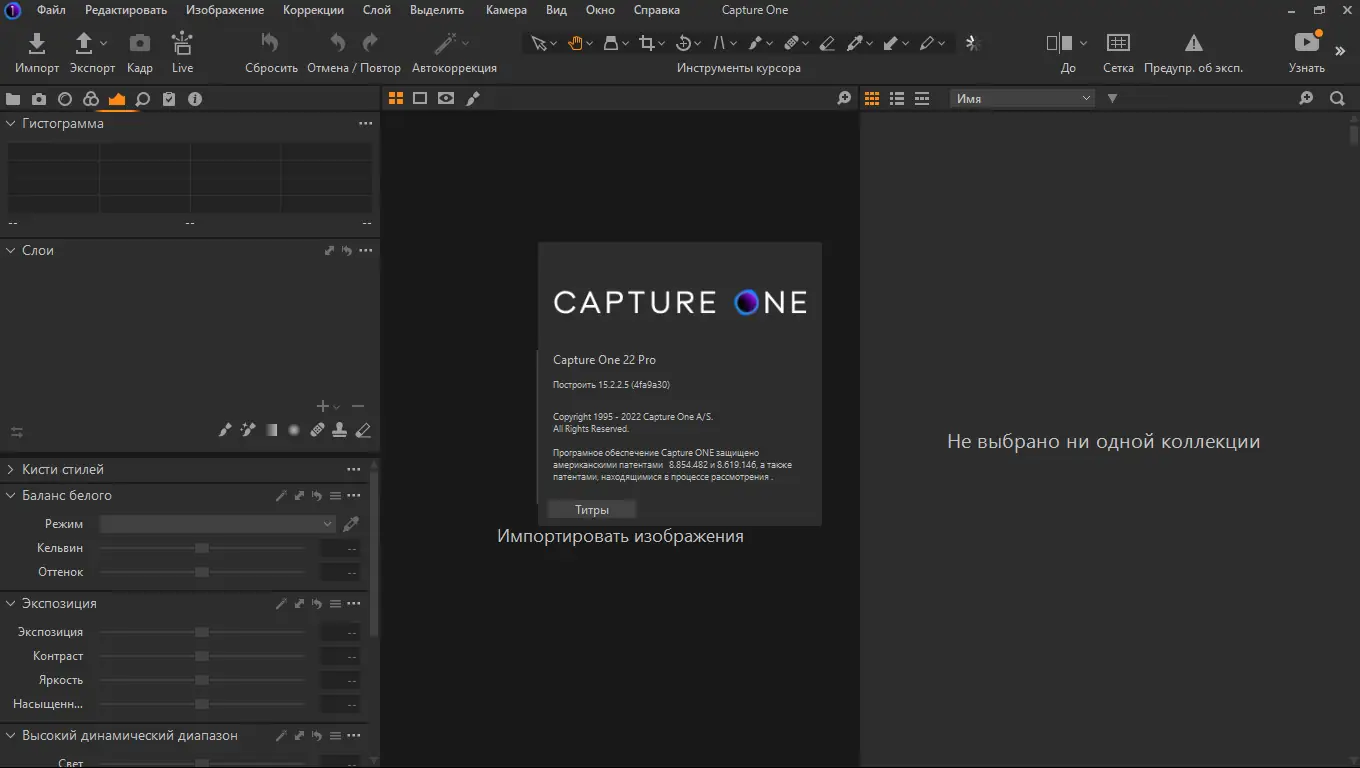Screen dimensions: 1360x768
Task: Toggle the Сетка grid overlay
Action: 1118,44
